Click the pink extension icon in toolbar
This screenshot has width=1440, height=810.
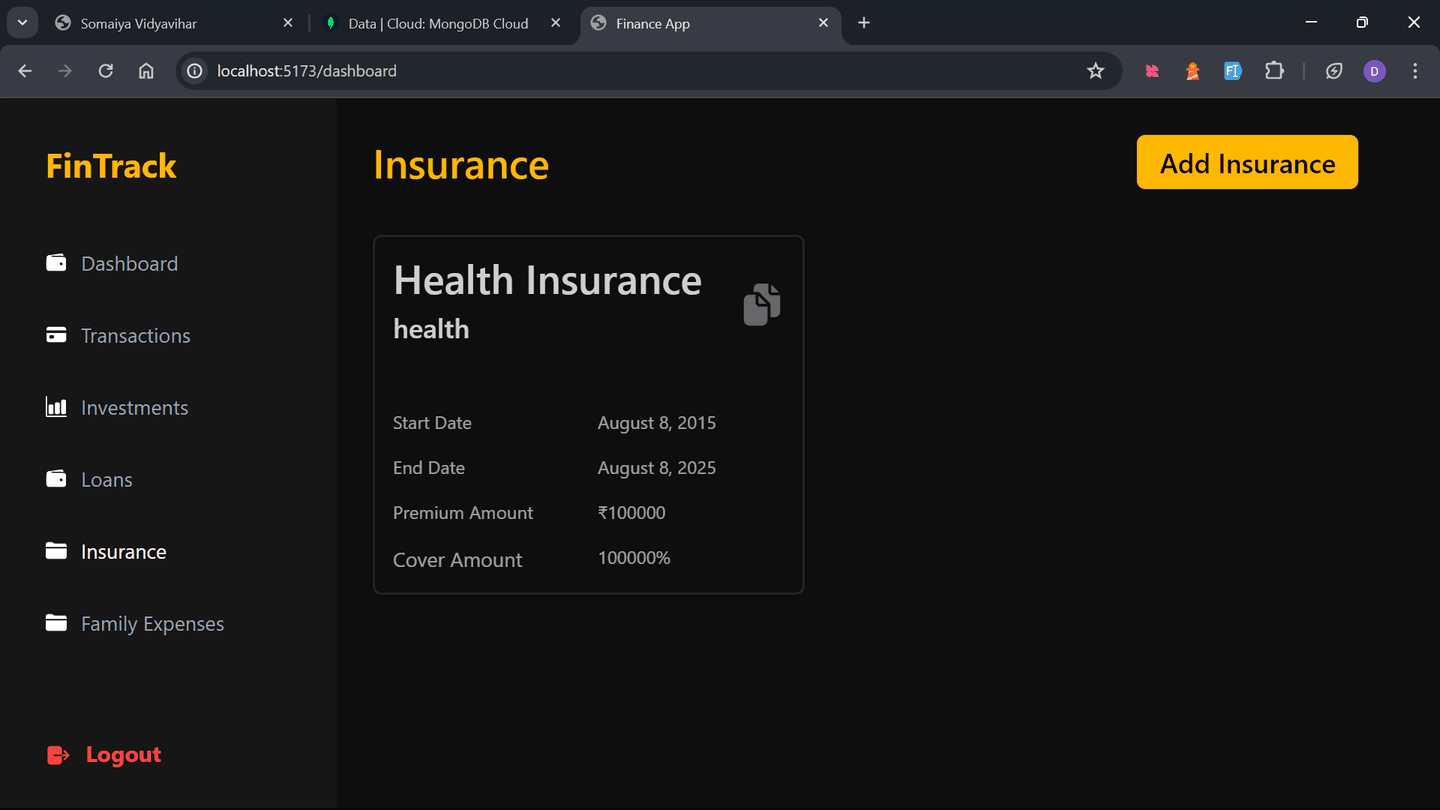[x=1152, y=71]
